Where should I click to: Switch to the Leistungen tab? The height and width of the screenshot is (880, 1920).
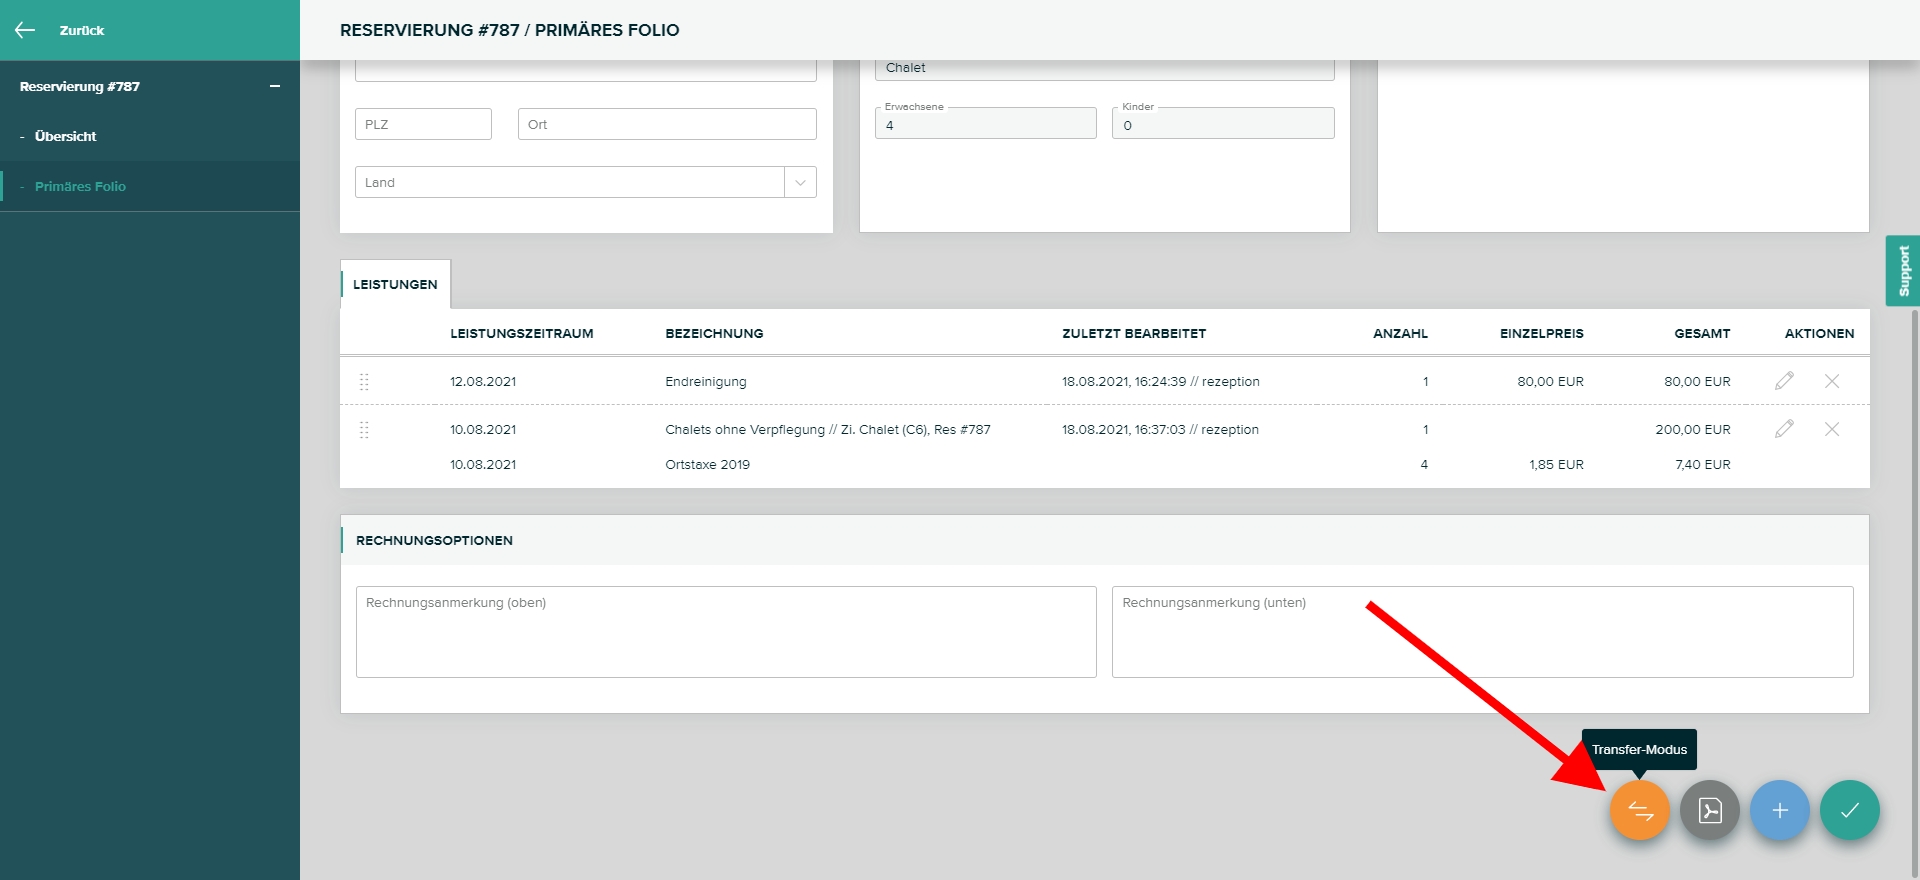click(x=395, y=284)
